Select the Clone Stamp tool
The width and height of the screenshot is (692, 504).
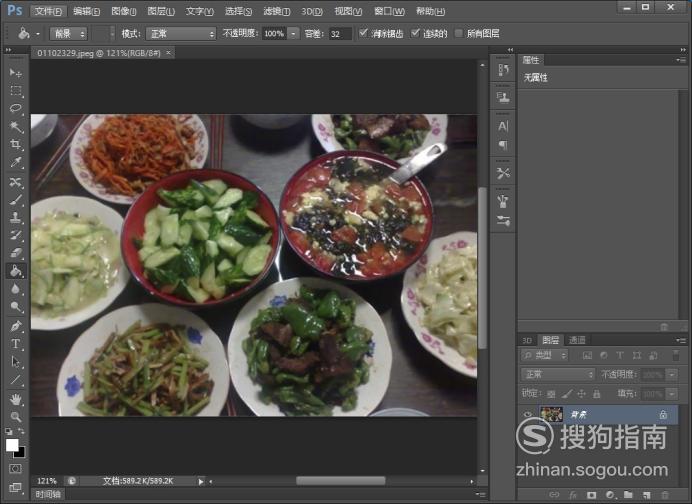16,217
